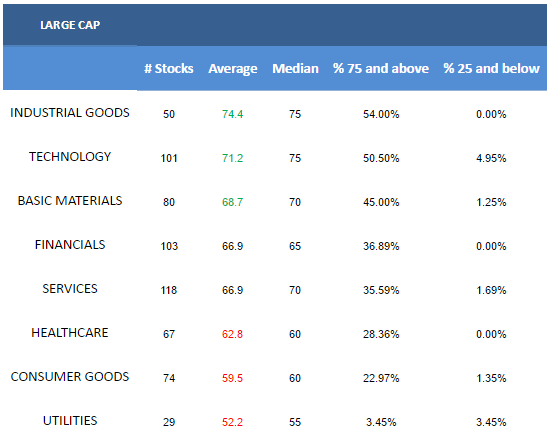Click the 118 stocks count for Services
The height and width of the screenshot is (436, 549).
click(x=169, y=290)
